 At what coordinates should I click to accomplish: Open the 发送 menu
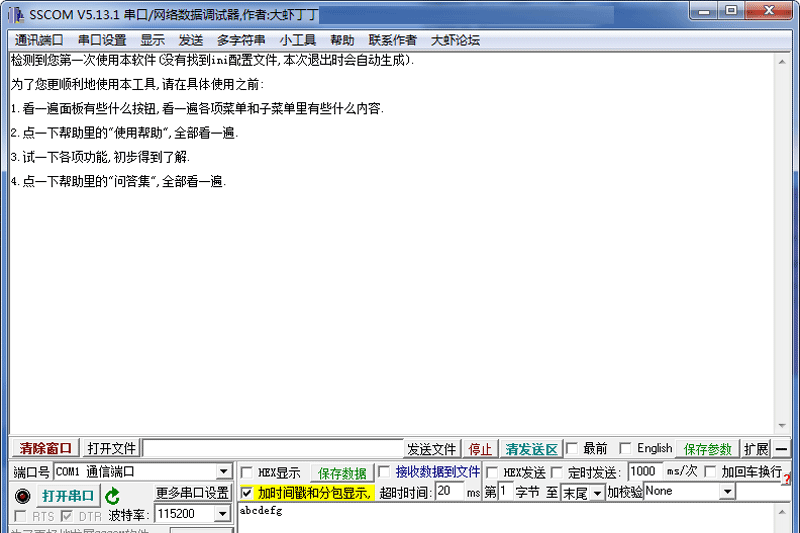tap(191, 40)
